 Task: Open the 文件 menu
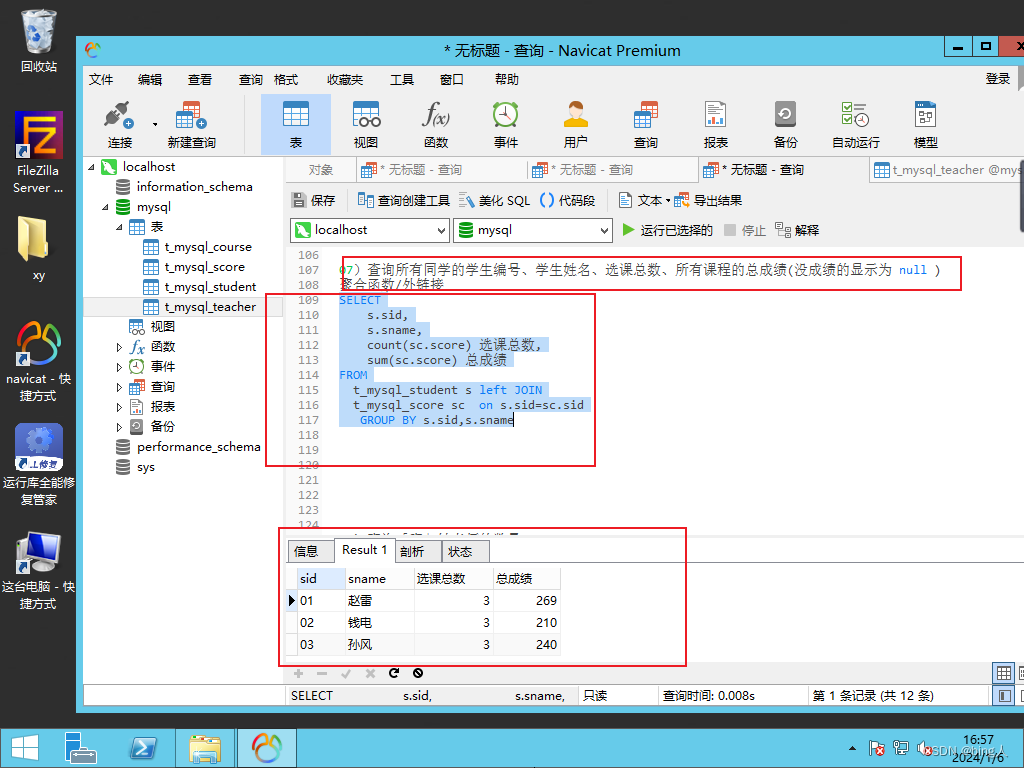point(101,79)
